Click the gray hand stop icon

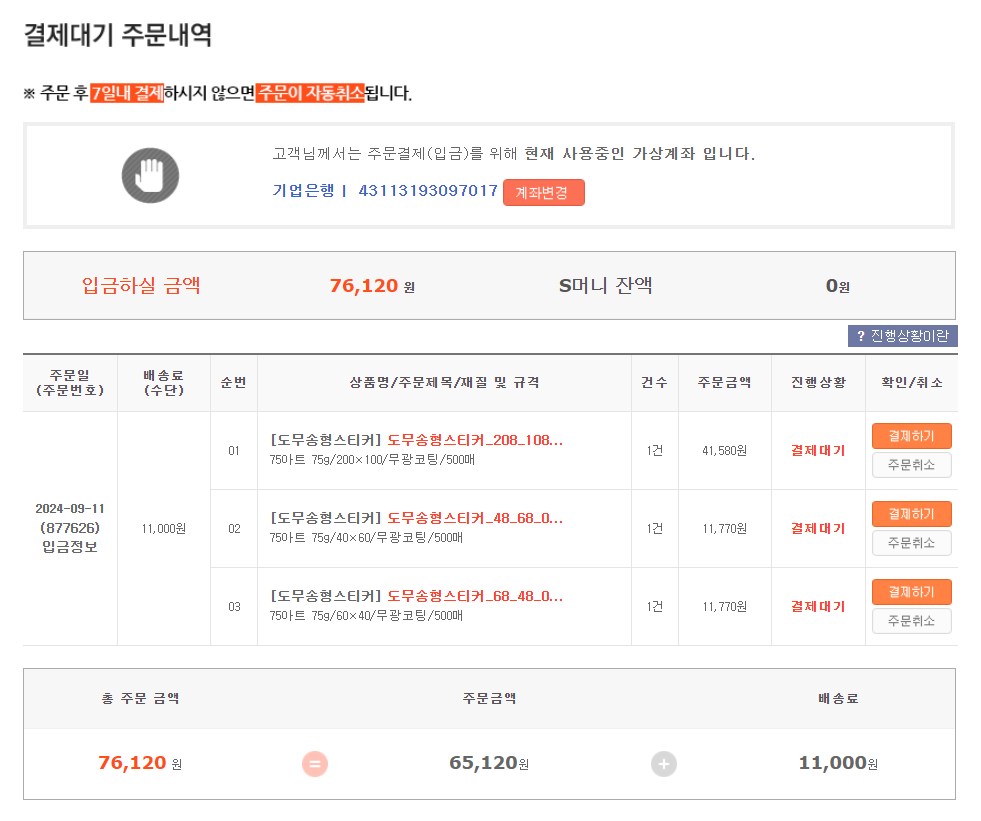(x=150, y=175)
